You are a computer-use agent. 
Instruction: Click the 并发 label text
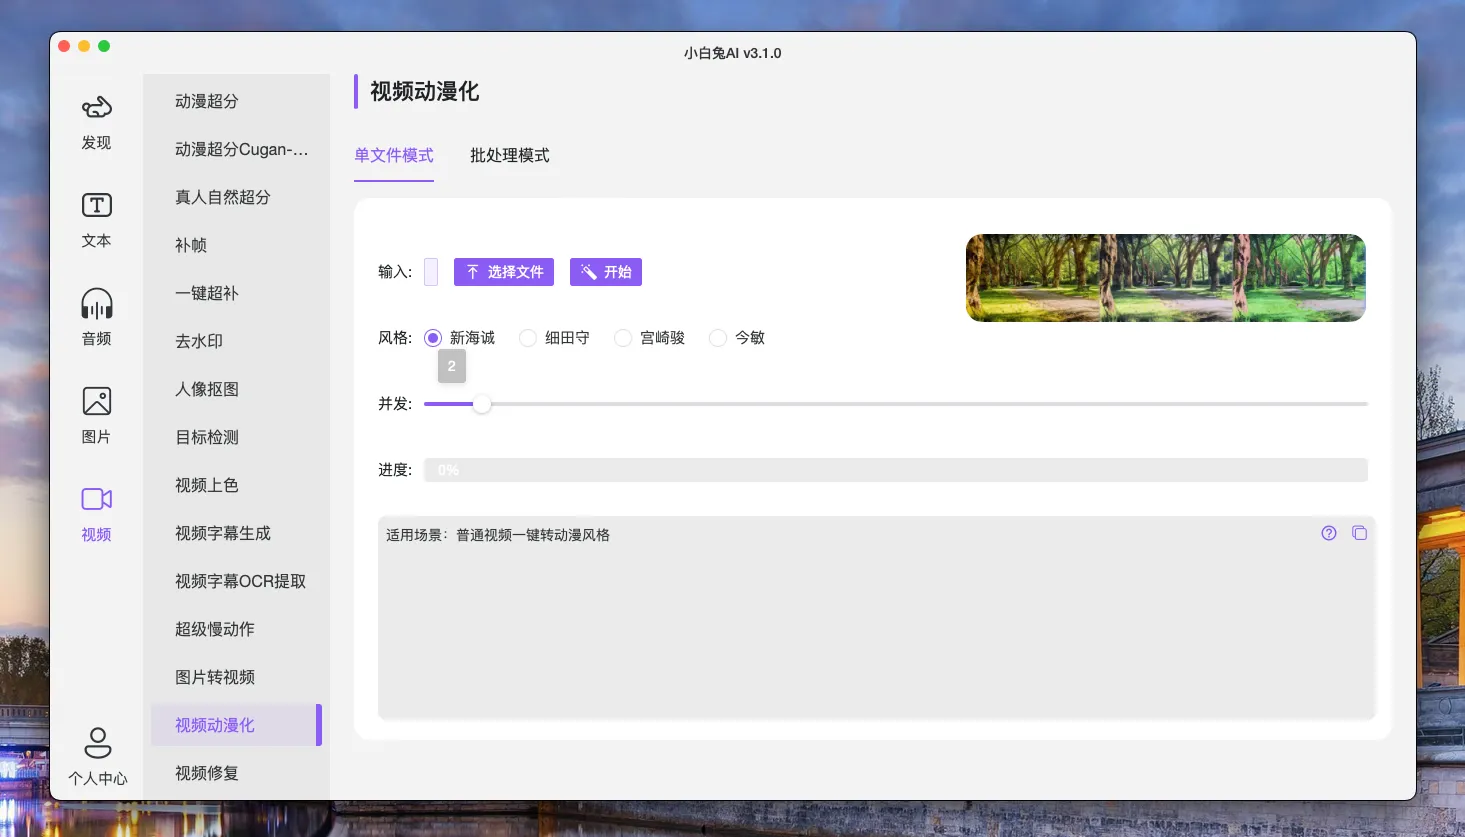[395, 404]
